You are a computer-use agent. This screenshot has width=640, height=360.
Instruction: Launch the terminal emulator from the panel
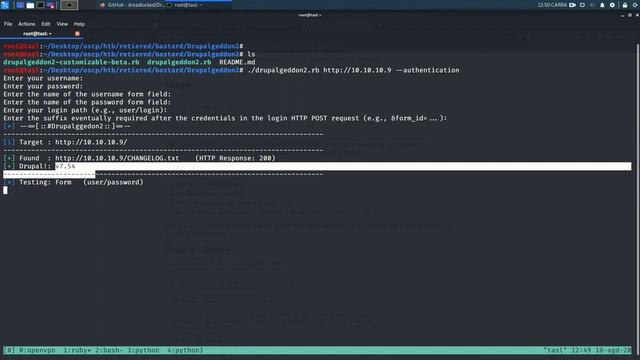tap(40, 5)
